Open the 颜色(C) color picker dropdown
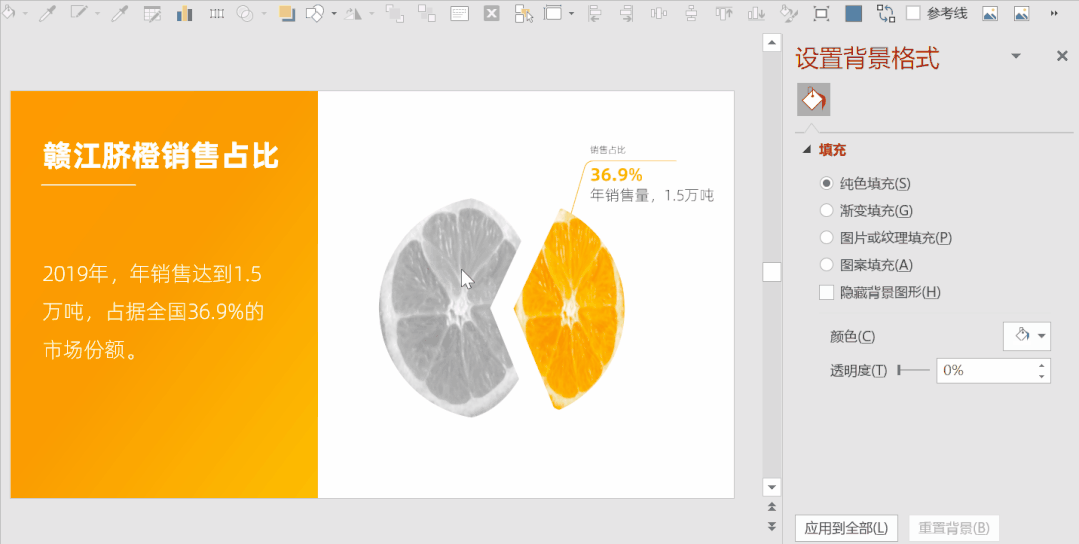This screenshot has height=544, width=1079. coord(1027,336)
